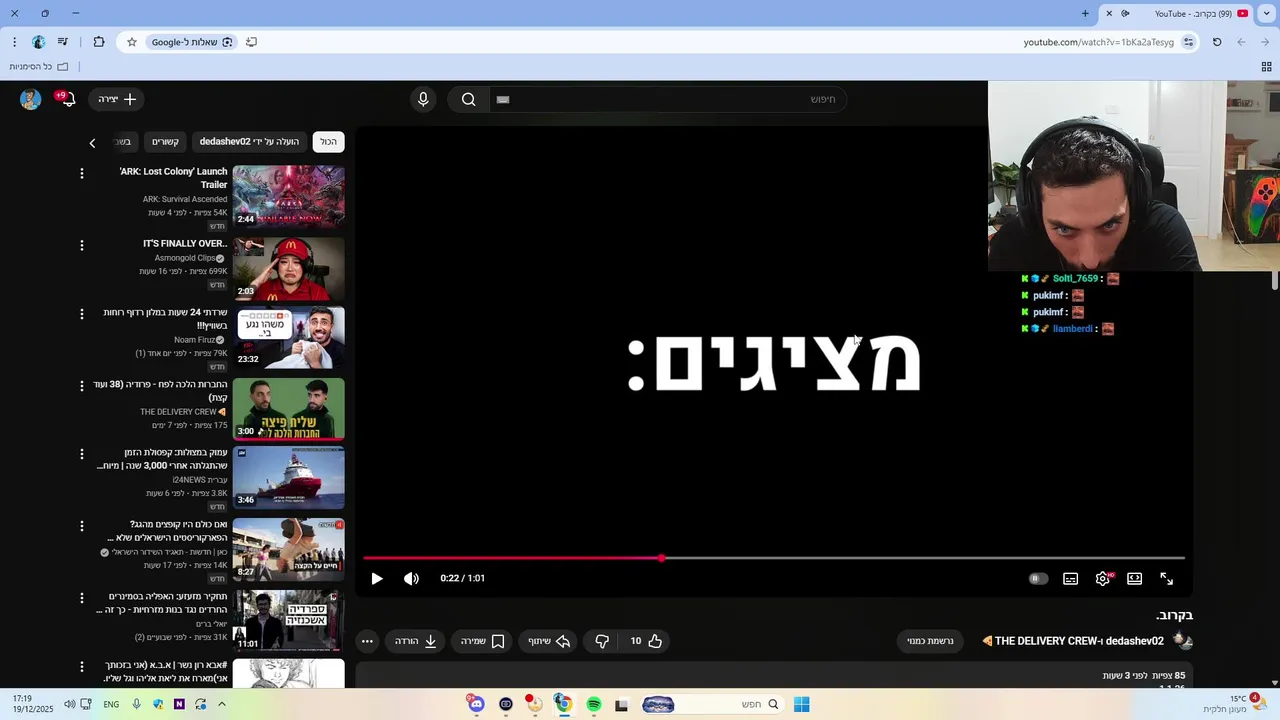Show more filter chips with arrow
This screenshot has height=720, width=1280.
(x=92, y=143)
